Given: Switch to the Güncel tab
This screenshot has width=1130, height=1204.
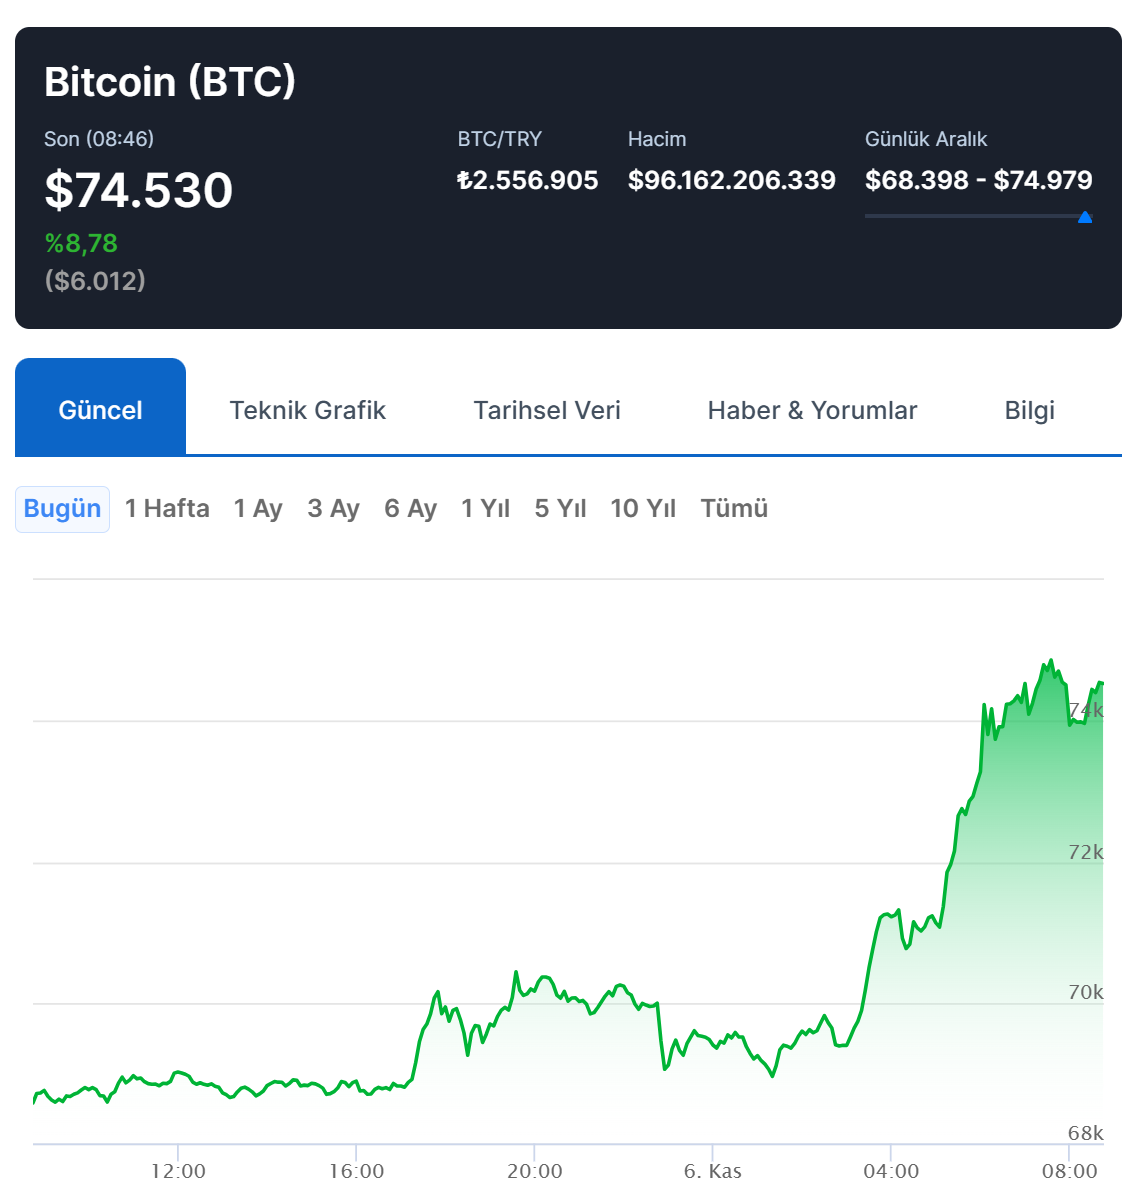Looking at the screenshot, I should 100,410.
